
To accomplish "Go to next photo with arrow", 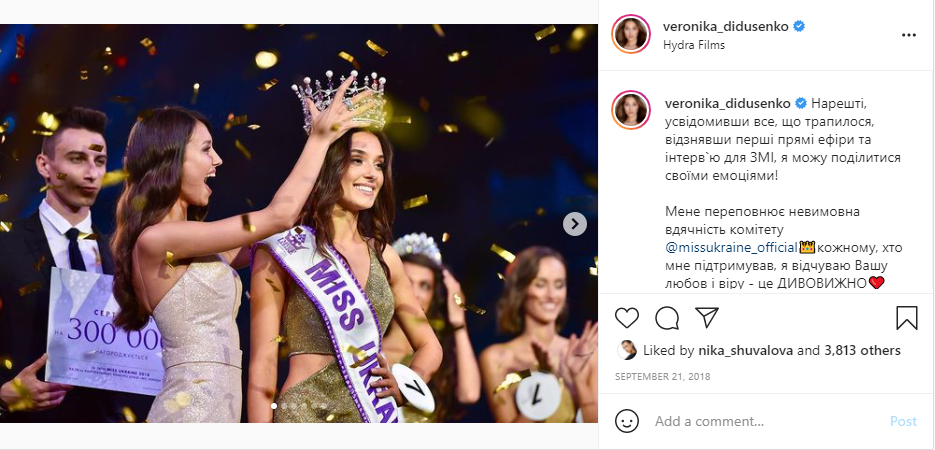I will (x=574, y=224).
